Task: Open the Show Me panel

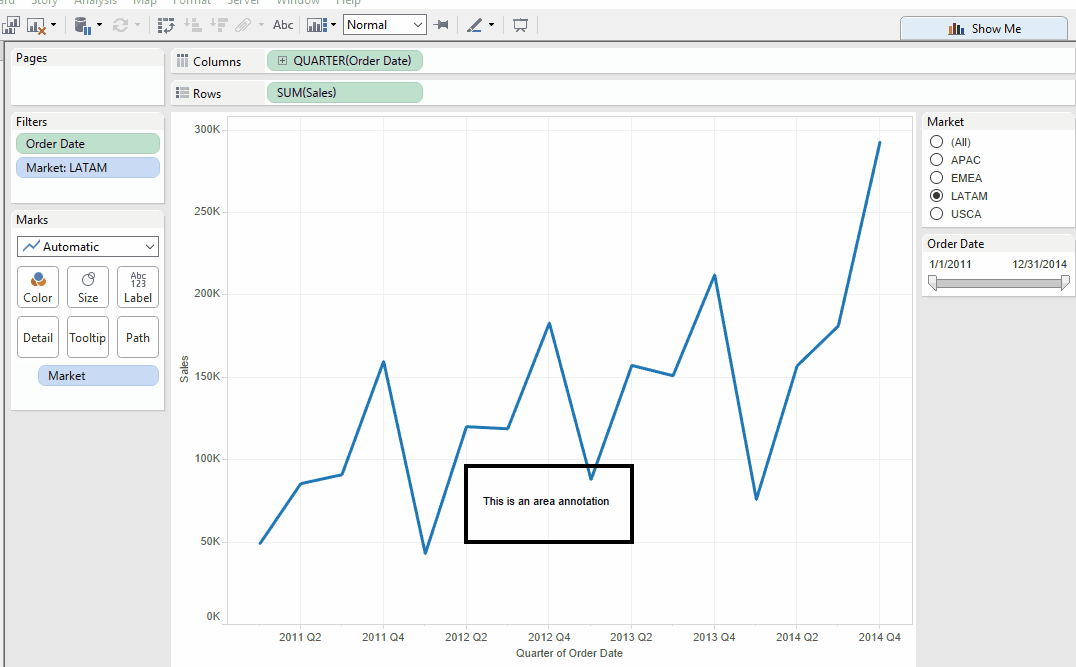Action: (x=983, y=29)
